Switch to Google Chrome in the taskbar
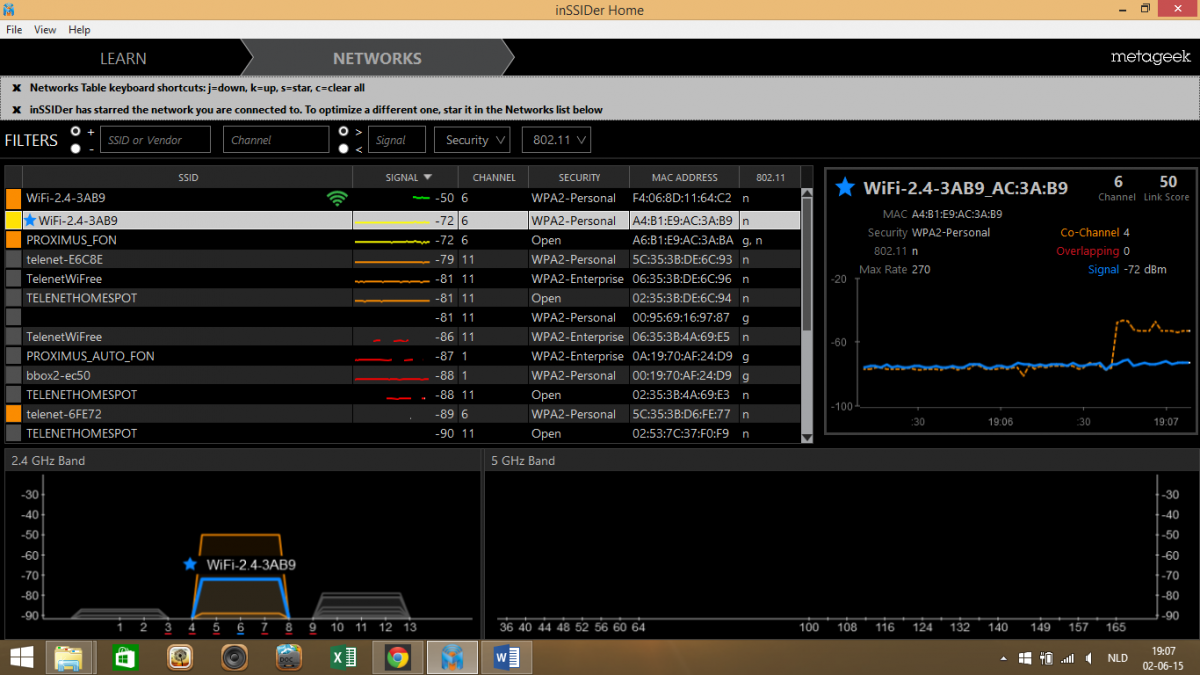This screenshot has width=1200, height=675. 398,657
